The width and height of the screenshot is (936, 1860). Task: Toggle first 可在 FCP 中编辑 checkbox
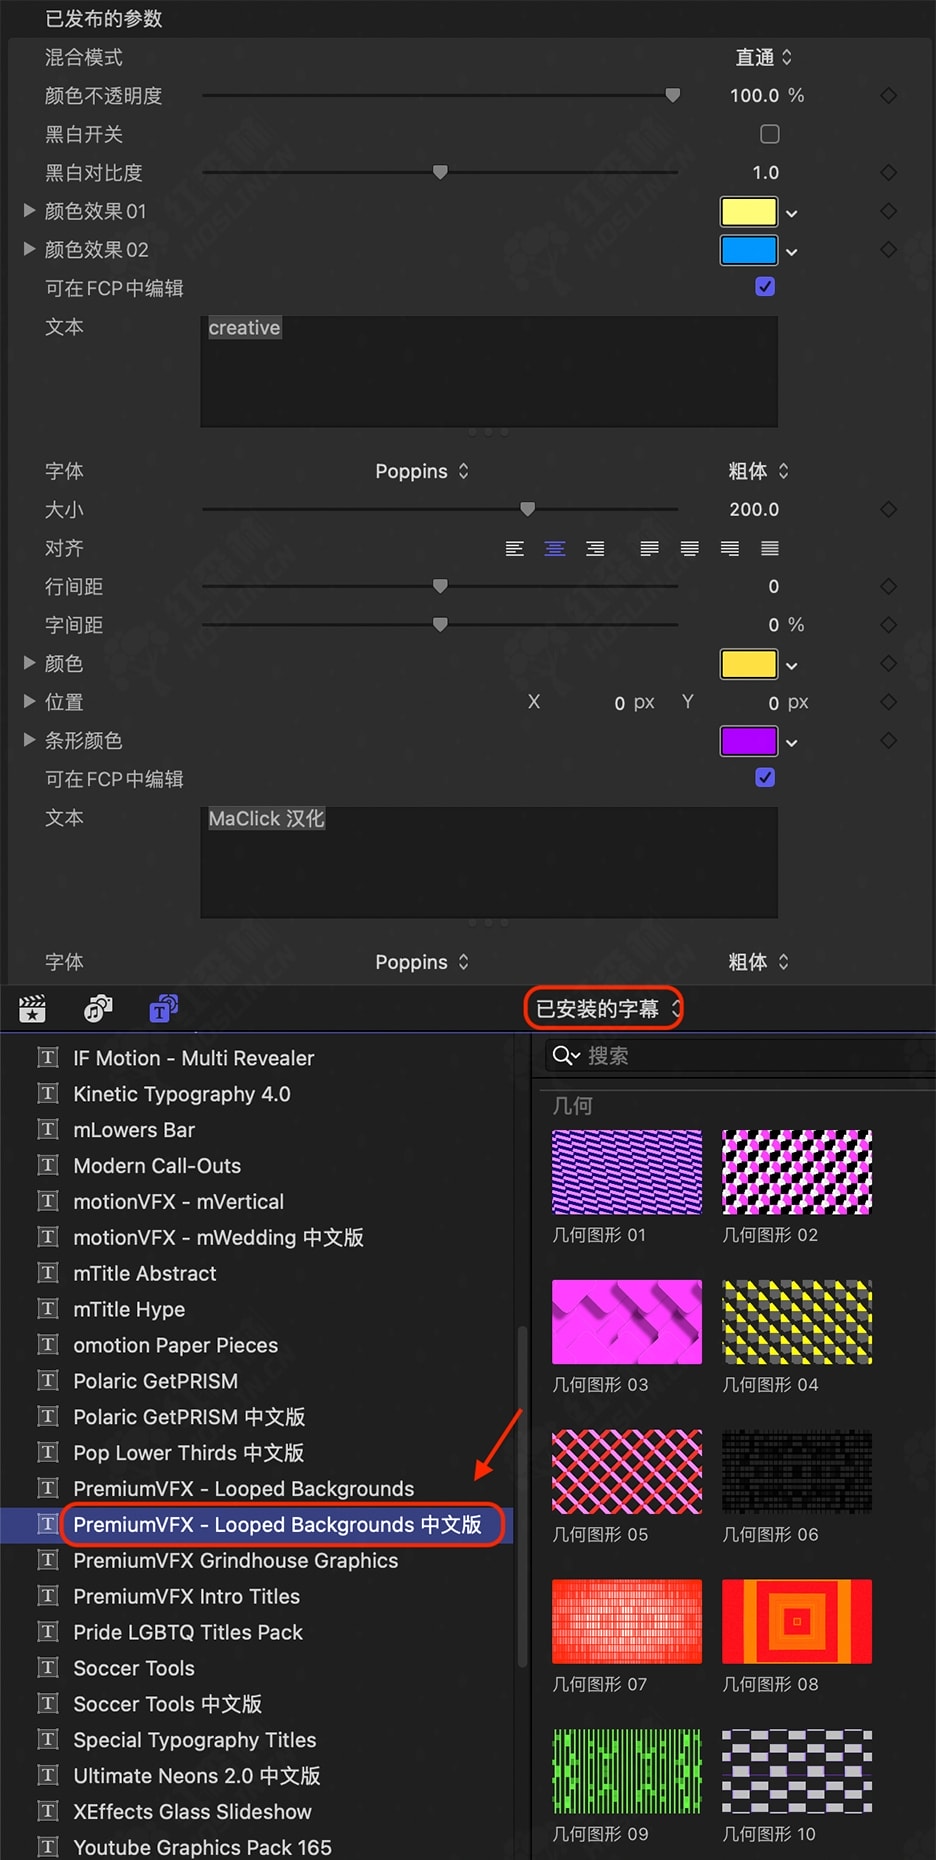[x=765, y=287]
